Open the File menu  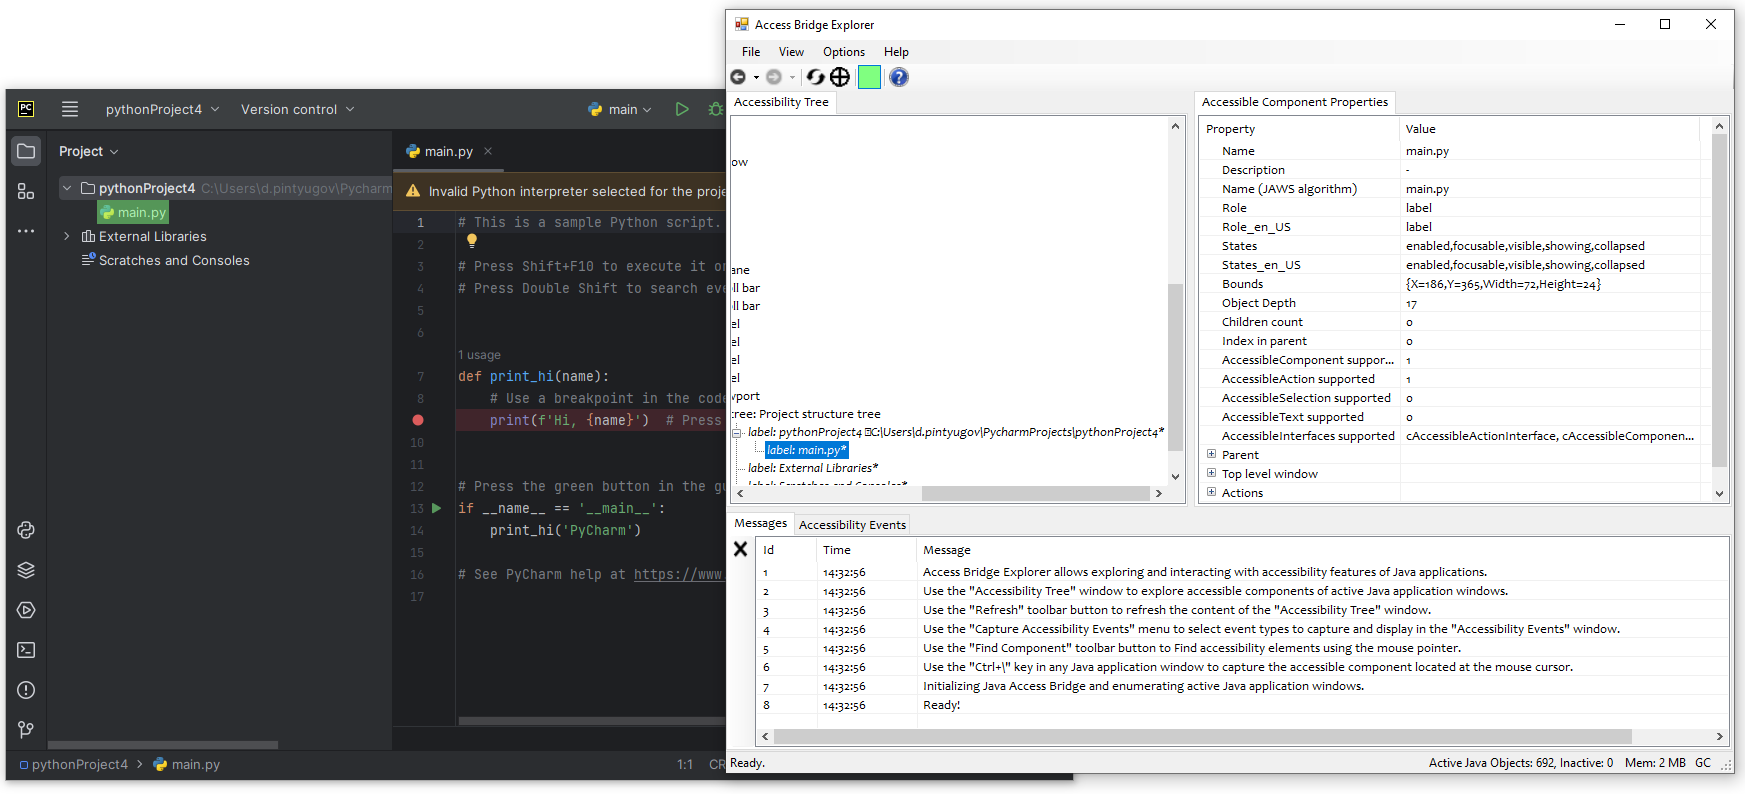point(751,52)
